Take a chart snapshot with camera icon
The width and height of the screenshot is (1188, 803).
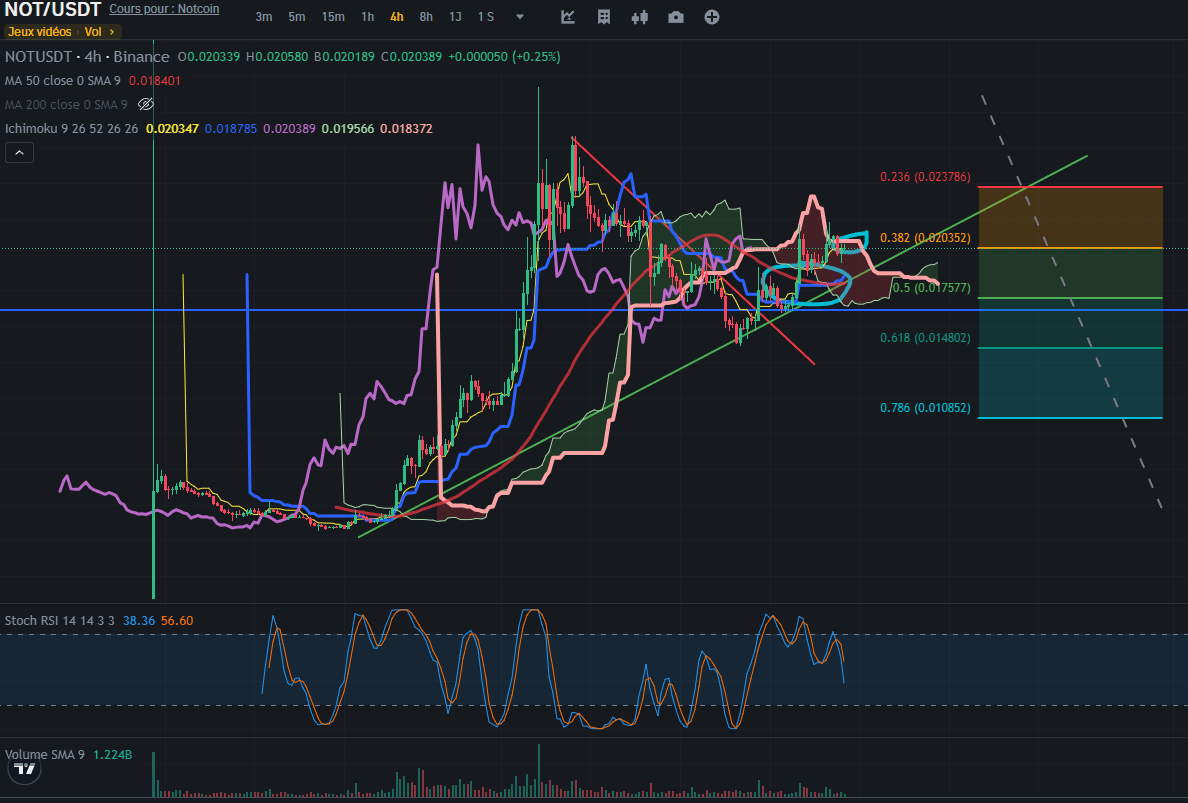(676, 17)
